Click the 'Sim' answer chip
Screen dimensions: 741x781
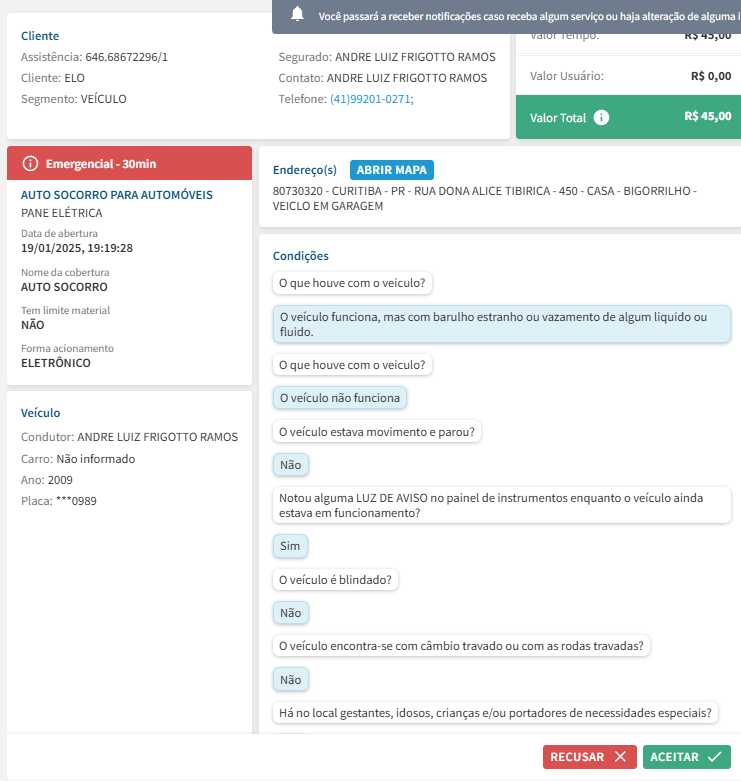[x=290, y=546]
